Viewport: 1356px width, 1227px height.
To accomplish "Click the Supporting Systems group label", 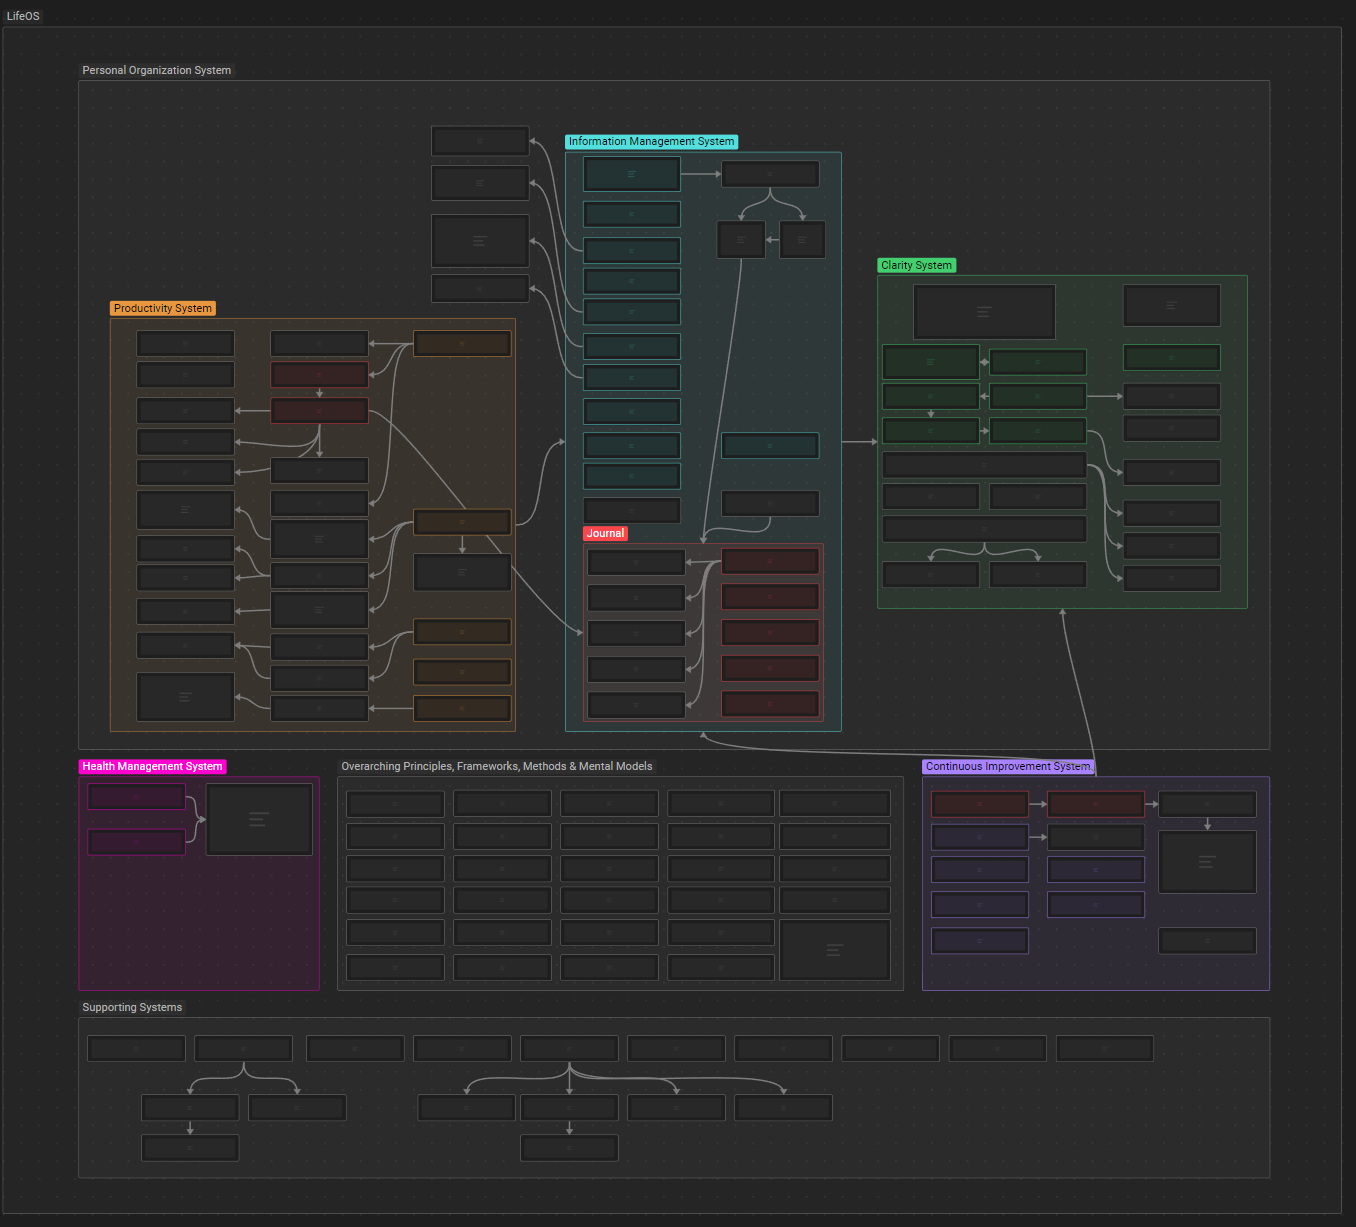I will pyautogui.click(x=132, y=1007).
